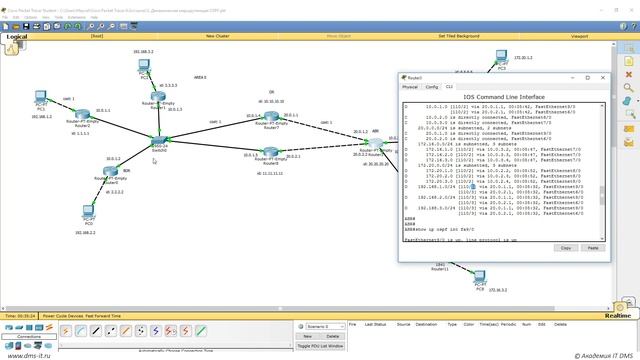Open the Tools menu
This screenshot has height=360, width=640.
(x=59, y=18)
